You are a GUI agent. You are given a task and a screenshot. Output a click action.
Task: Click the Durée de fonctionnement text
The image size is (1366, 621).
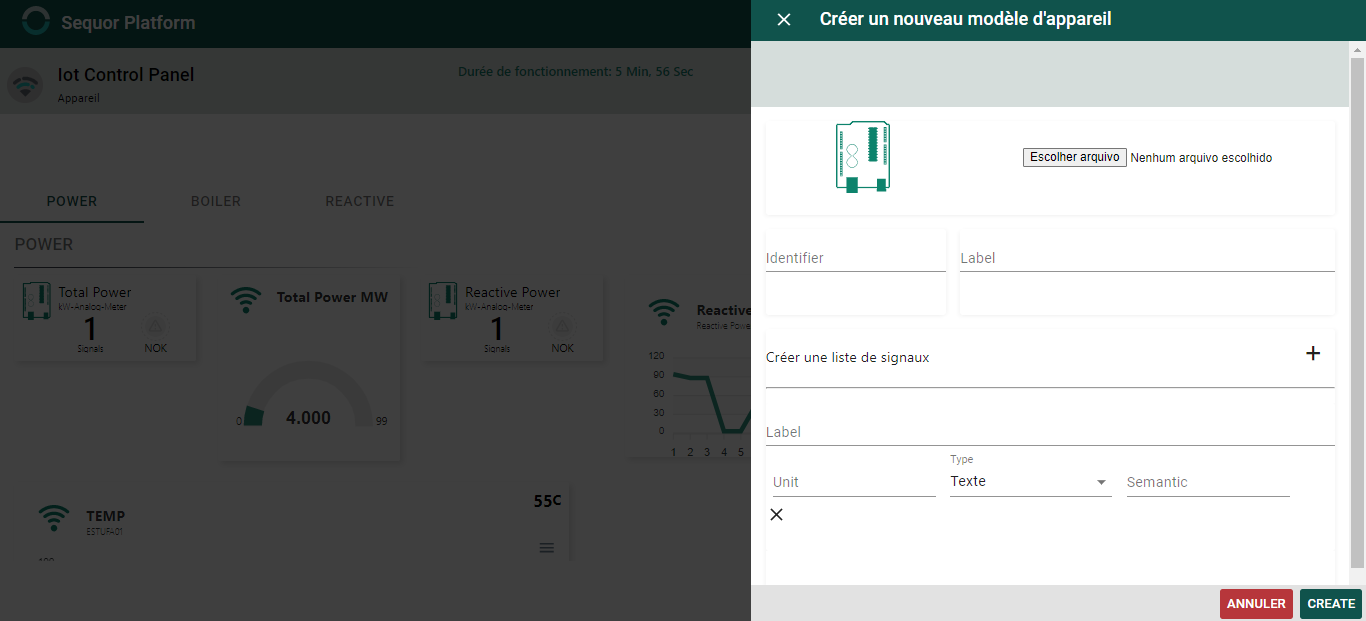pos(576,72)
